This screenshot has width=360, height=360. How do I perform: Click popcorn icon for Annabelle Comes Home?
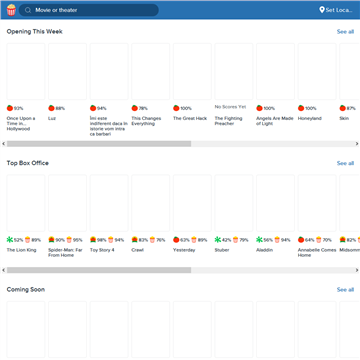(x=319, y=240)
